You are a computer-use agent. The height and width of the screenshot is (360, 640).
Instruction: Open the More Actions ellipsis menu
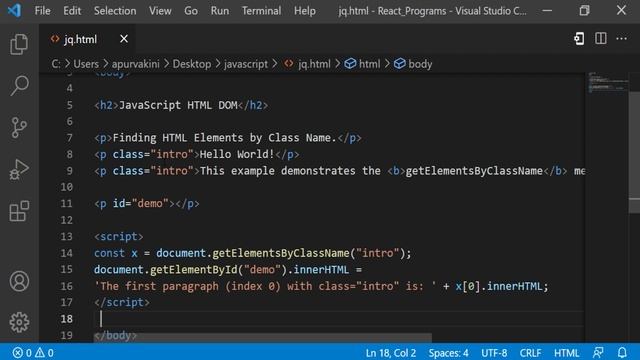coord(621,39)
